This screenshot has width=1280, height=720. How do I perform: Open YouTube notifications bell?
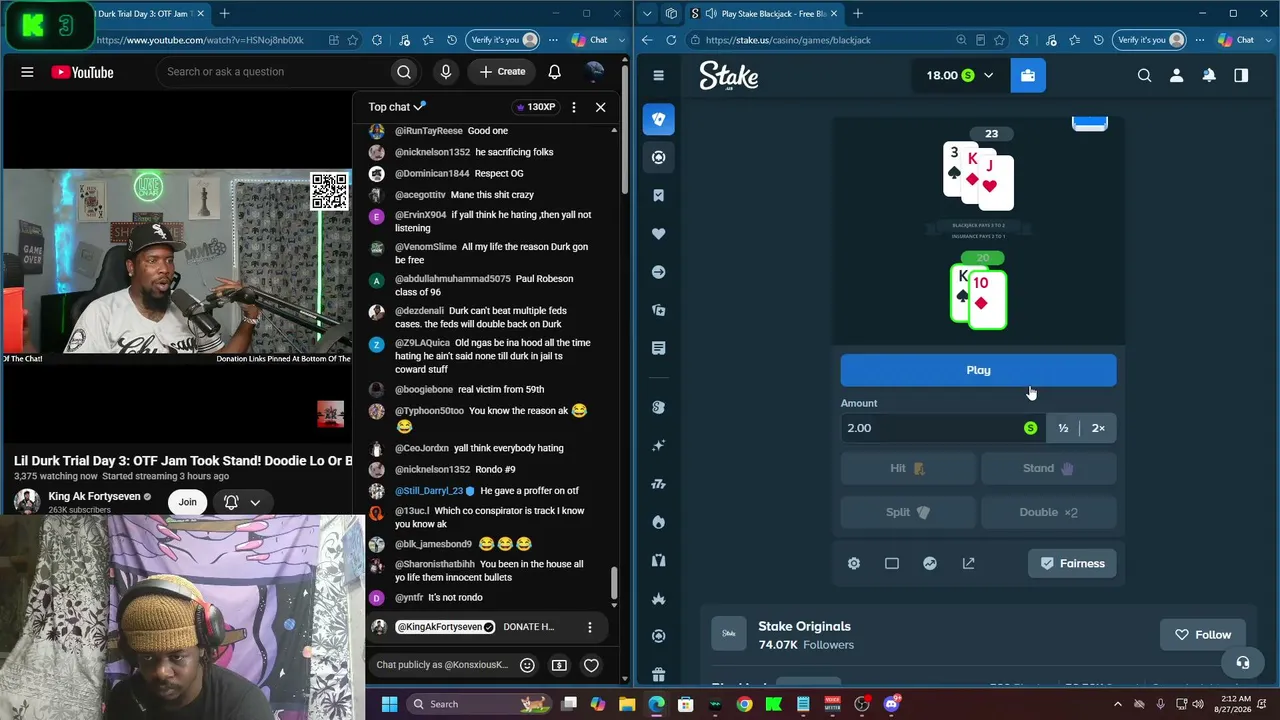click(x=554, y=72)
